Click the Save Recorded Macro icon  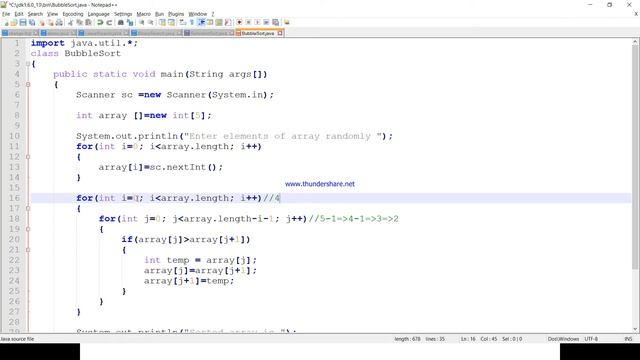[276, 22]
